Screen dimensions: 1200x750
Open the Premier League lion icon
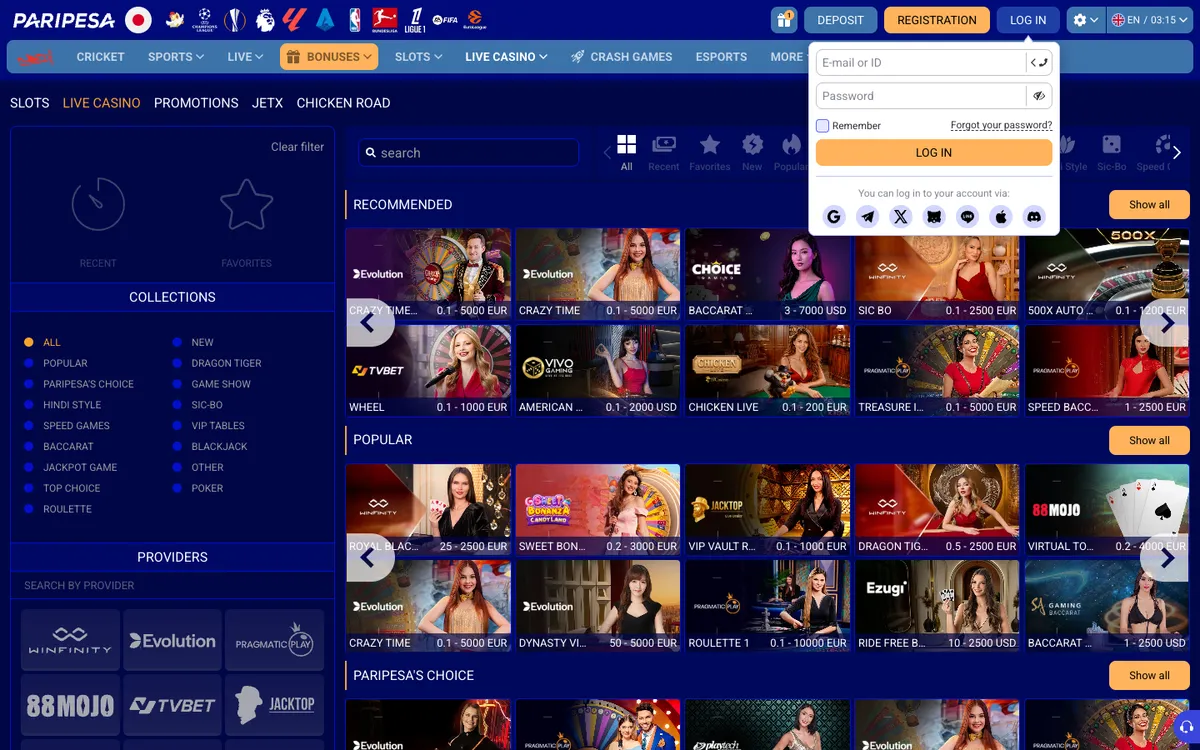click(265, 19)
